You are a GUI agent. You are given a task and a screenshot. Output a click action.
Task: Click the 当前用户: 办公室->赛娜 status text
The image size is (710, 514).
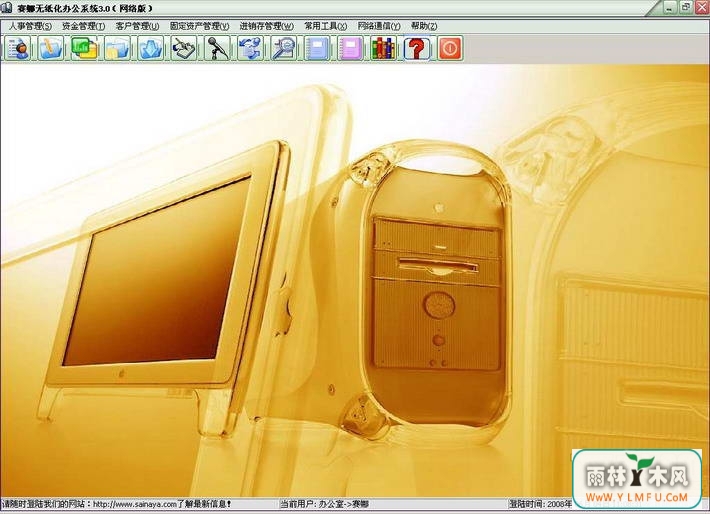point(324,504)
